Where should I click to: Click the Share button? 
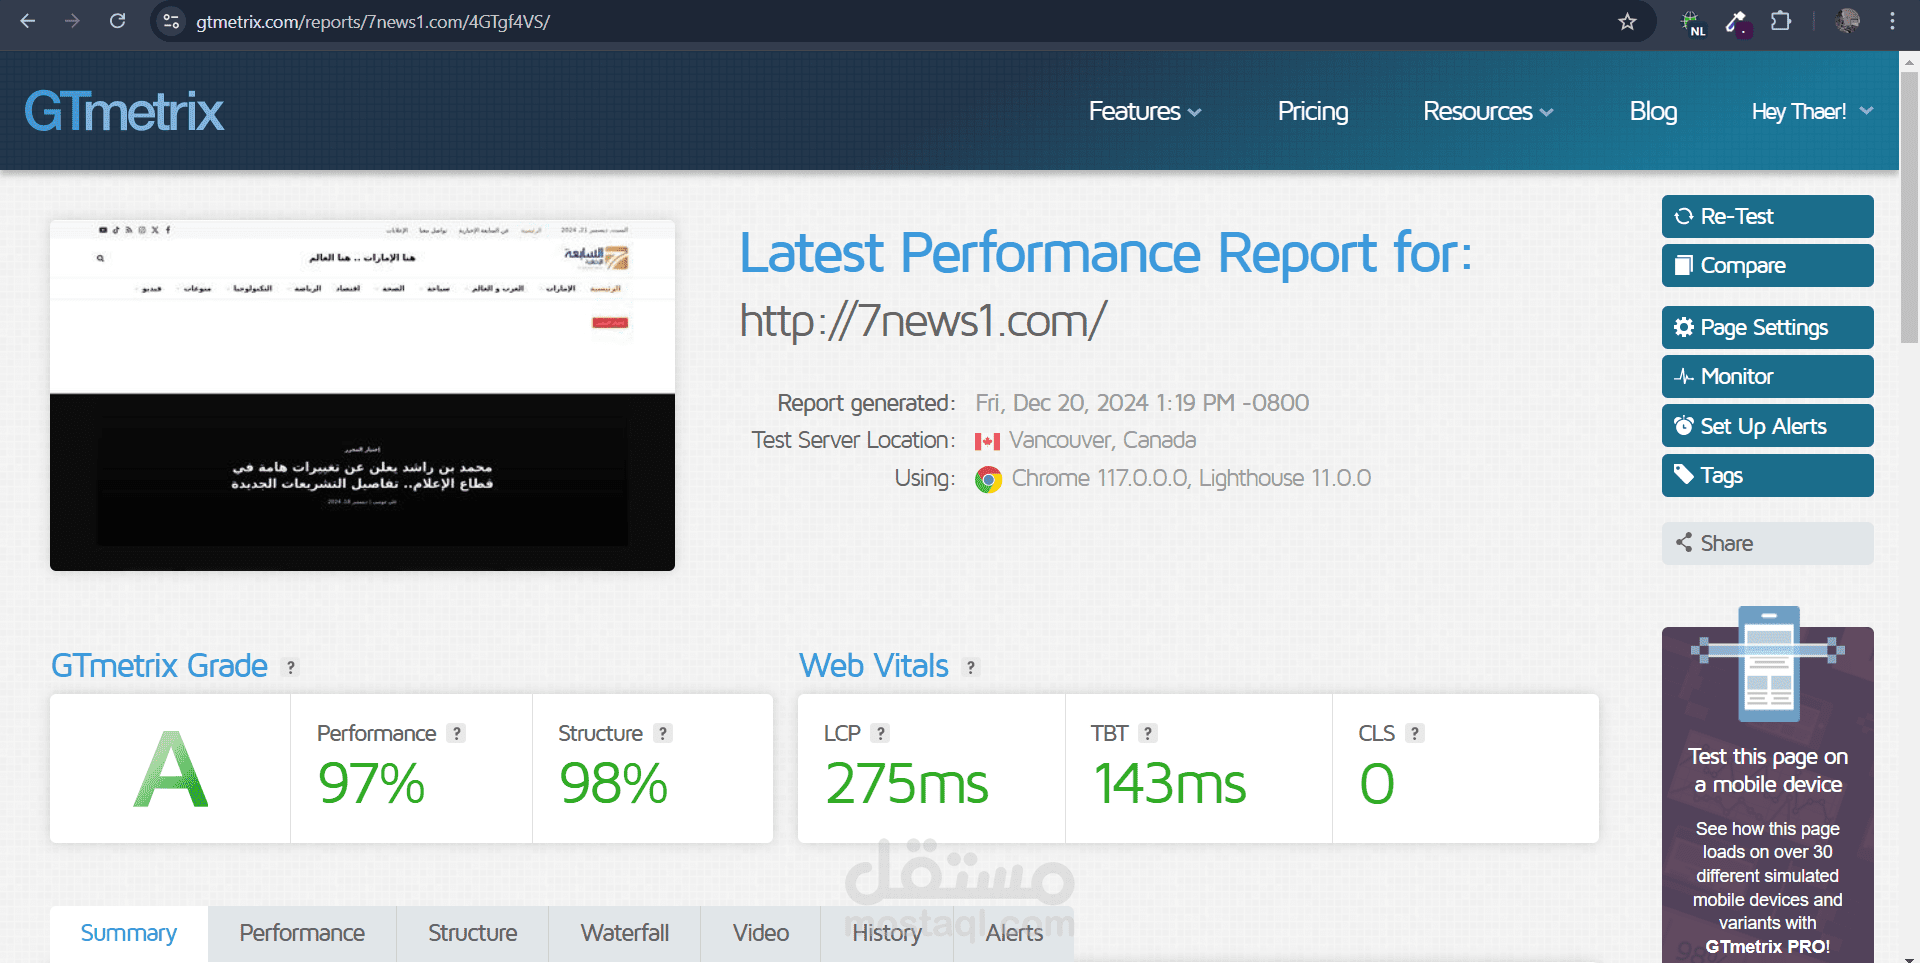point(1767,543)
